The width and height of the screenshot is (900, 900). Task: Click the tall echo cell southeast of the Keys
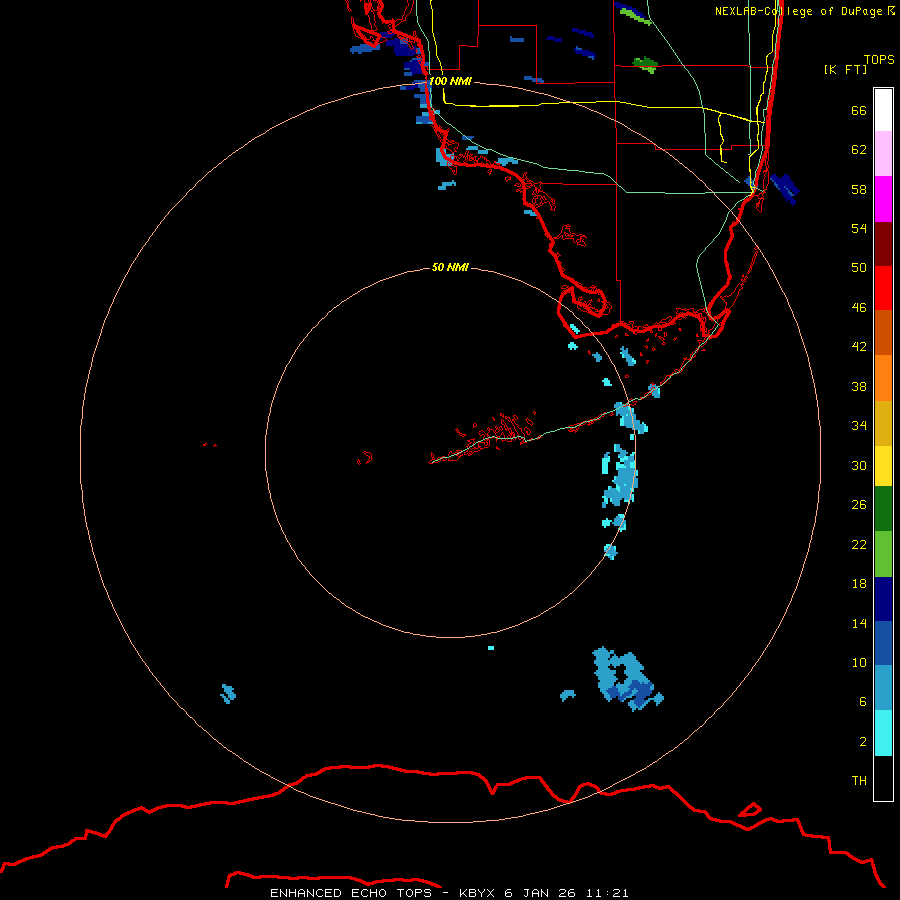619,476
